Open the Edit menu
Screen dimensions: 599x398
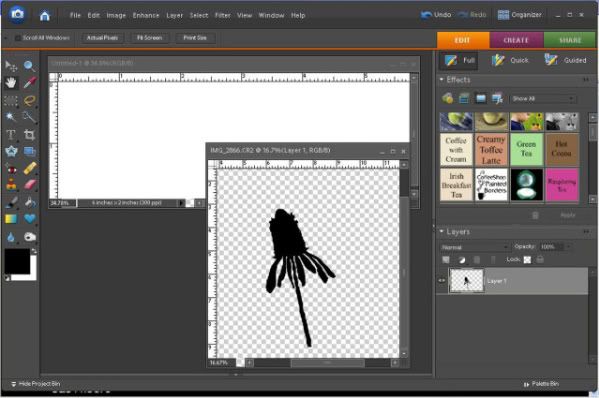click(94, 15)
